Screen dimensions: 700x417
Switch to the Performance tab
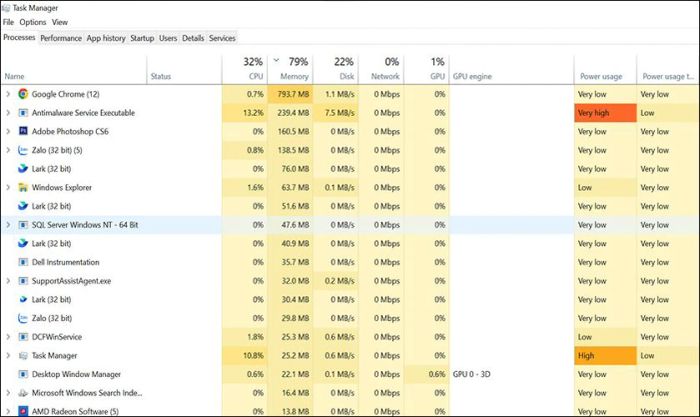[x=60, y=38]
